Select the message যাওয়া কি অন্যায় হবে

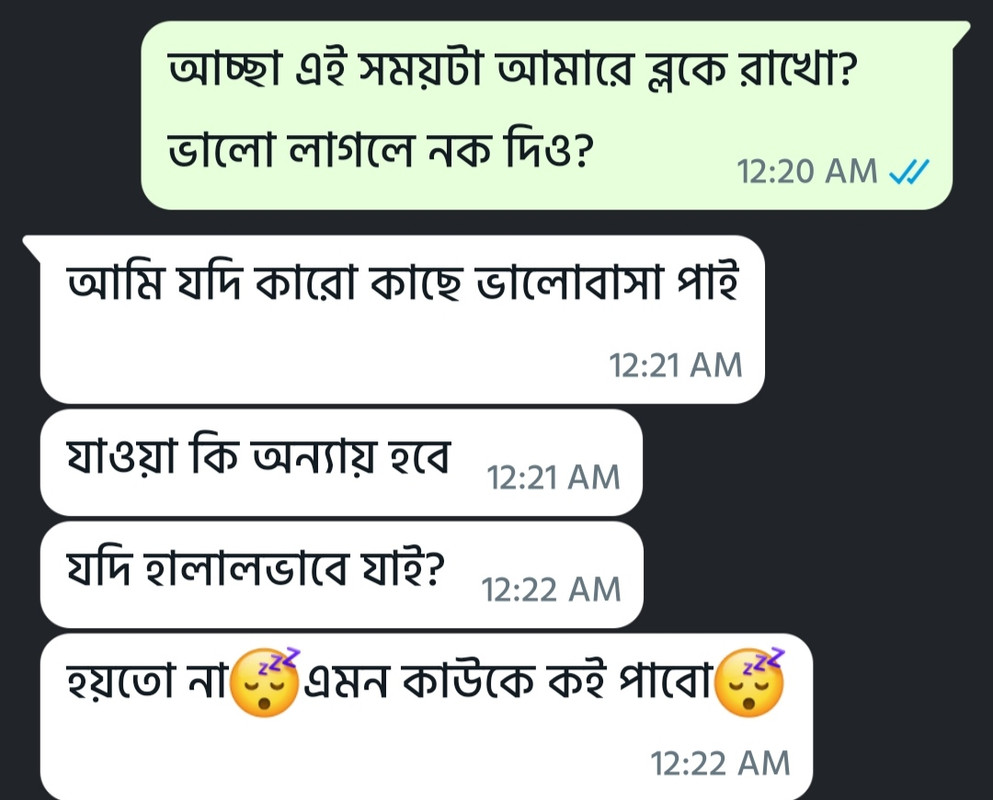click(x=258, y=456)
